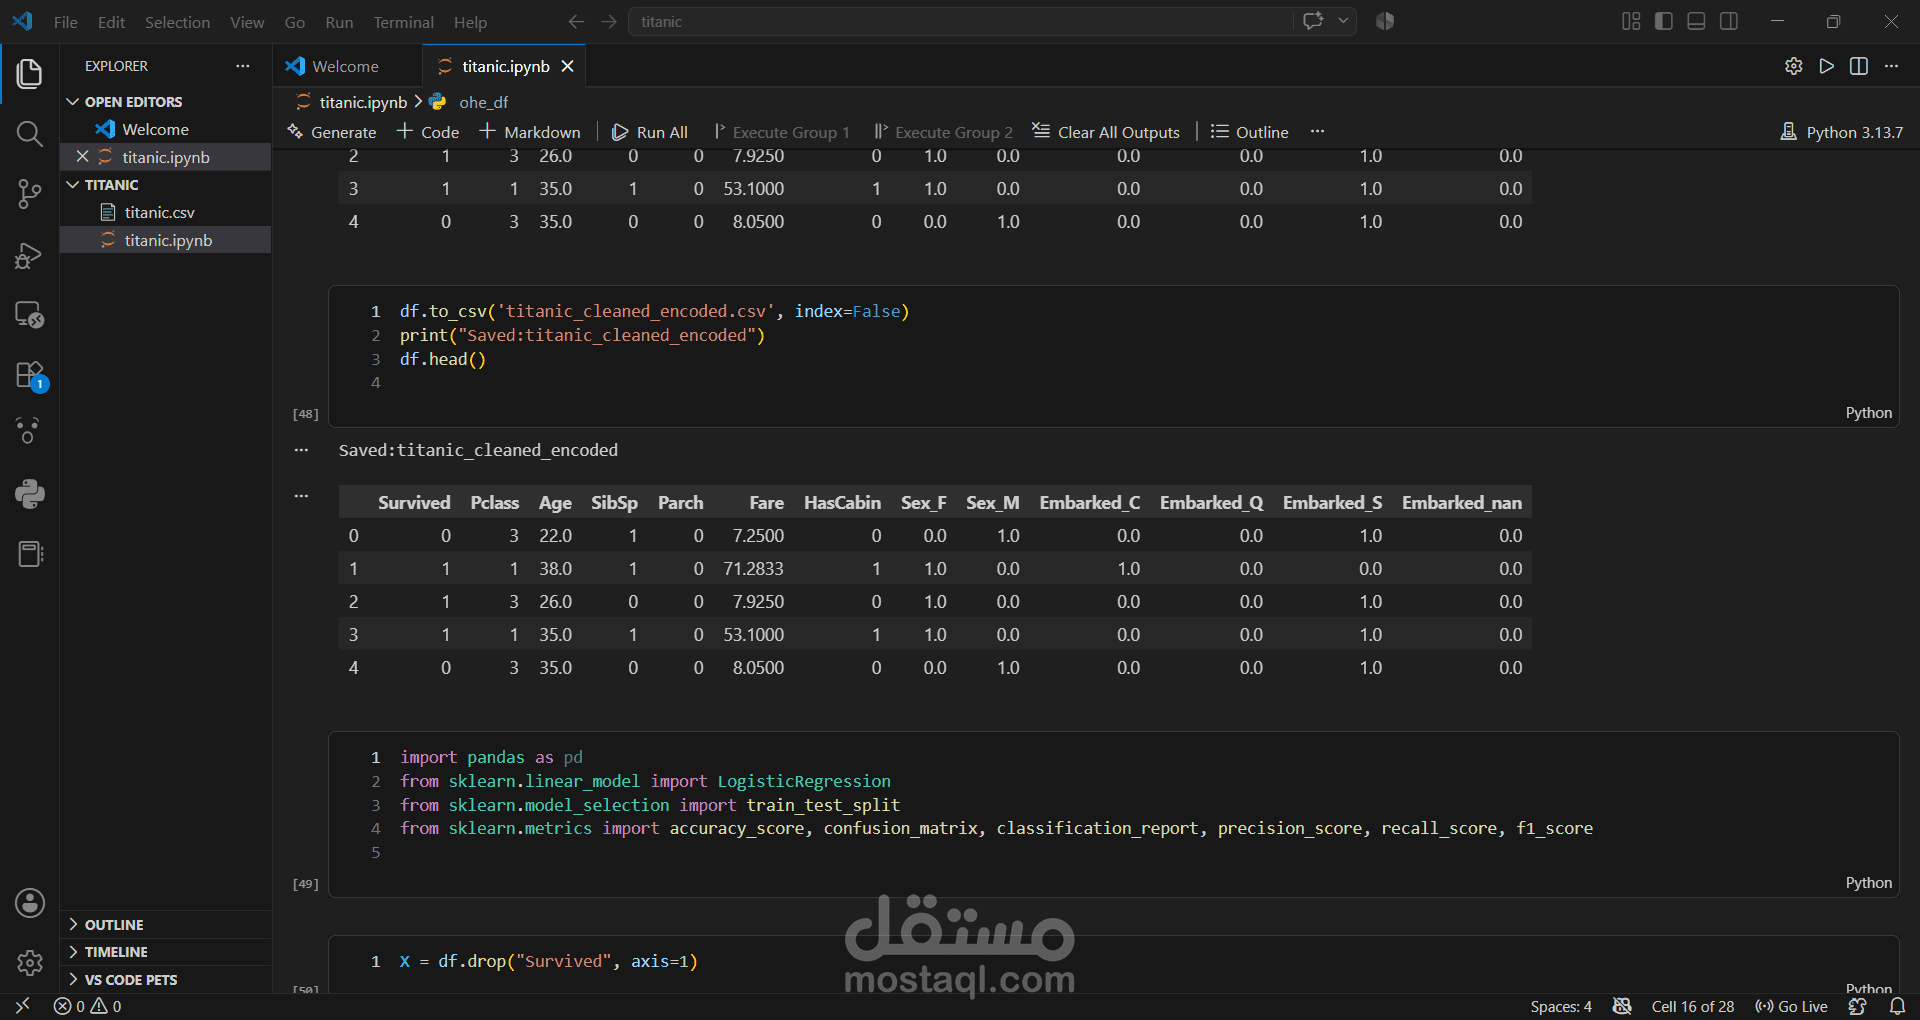Open output actions for Saved text output
This screenshot has height=1020, width=1920.
301,450
